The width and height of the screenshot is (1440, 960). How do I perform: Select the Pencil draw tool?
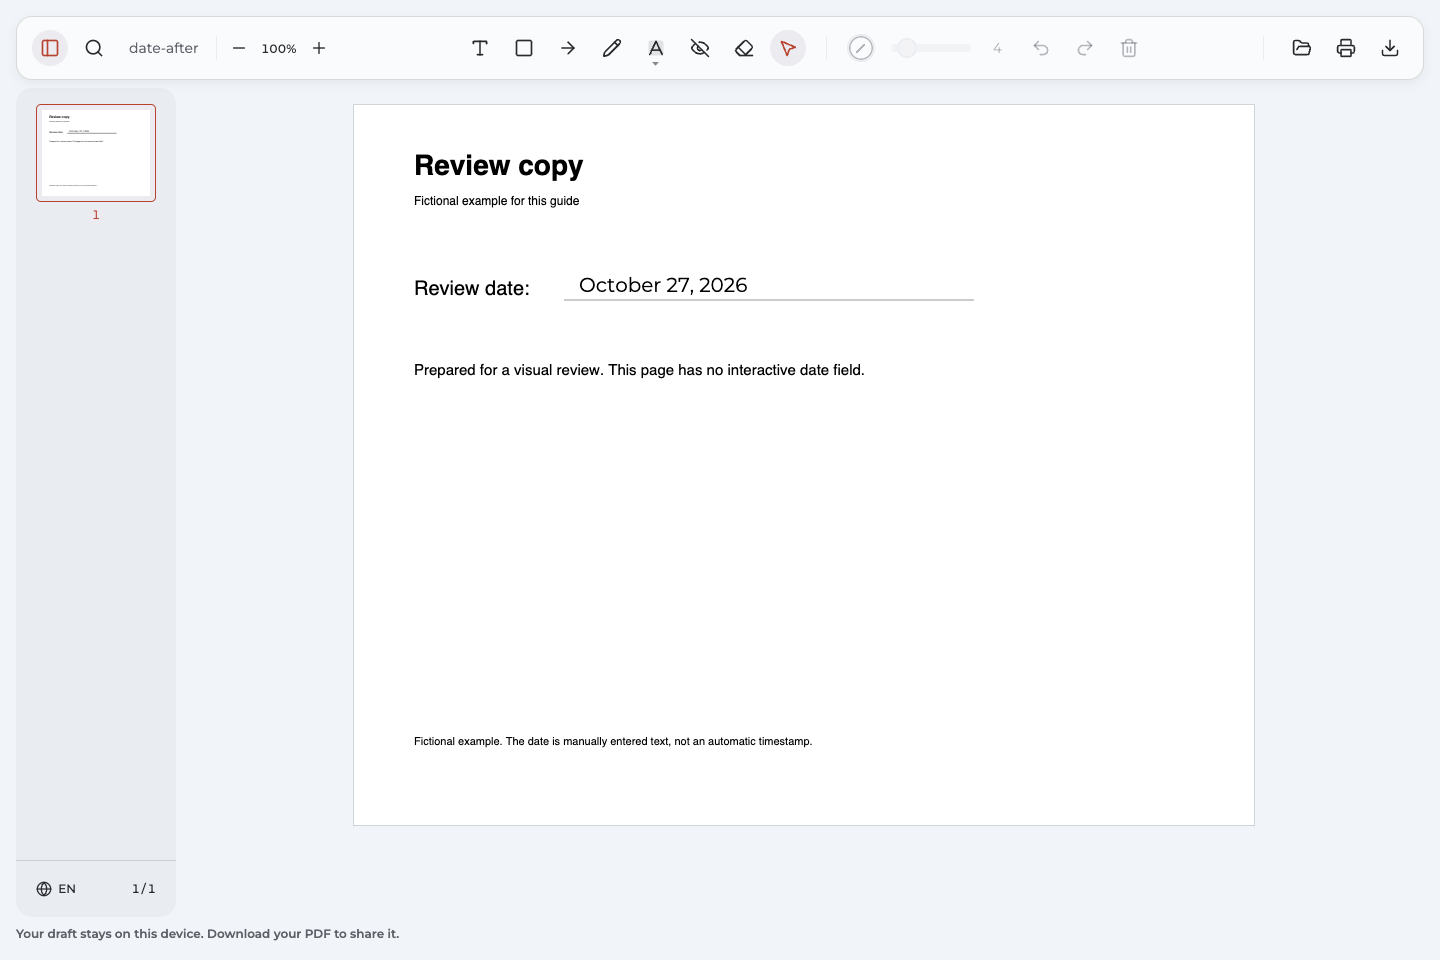tap(612, 48)
